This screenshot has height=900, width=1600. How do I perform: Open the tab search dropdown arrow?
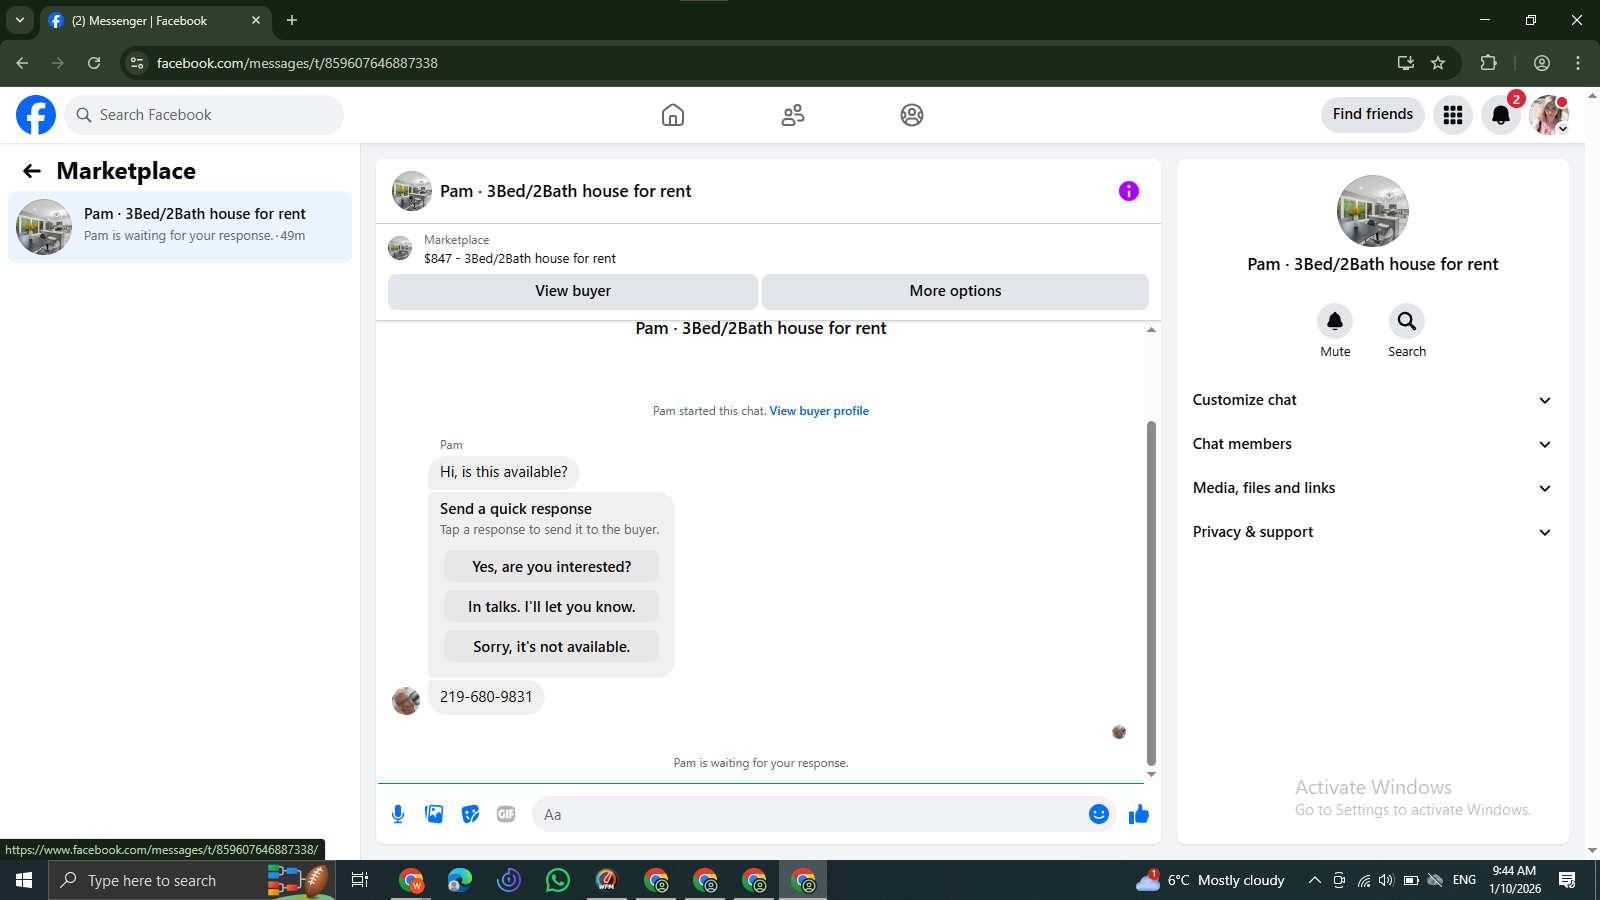pyautogui.click(x=19, y=20)
